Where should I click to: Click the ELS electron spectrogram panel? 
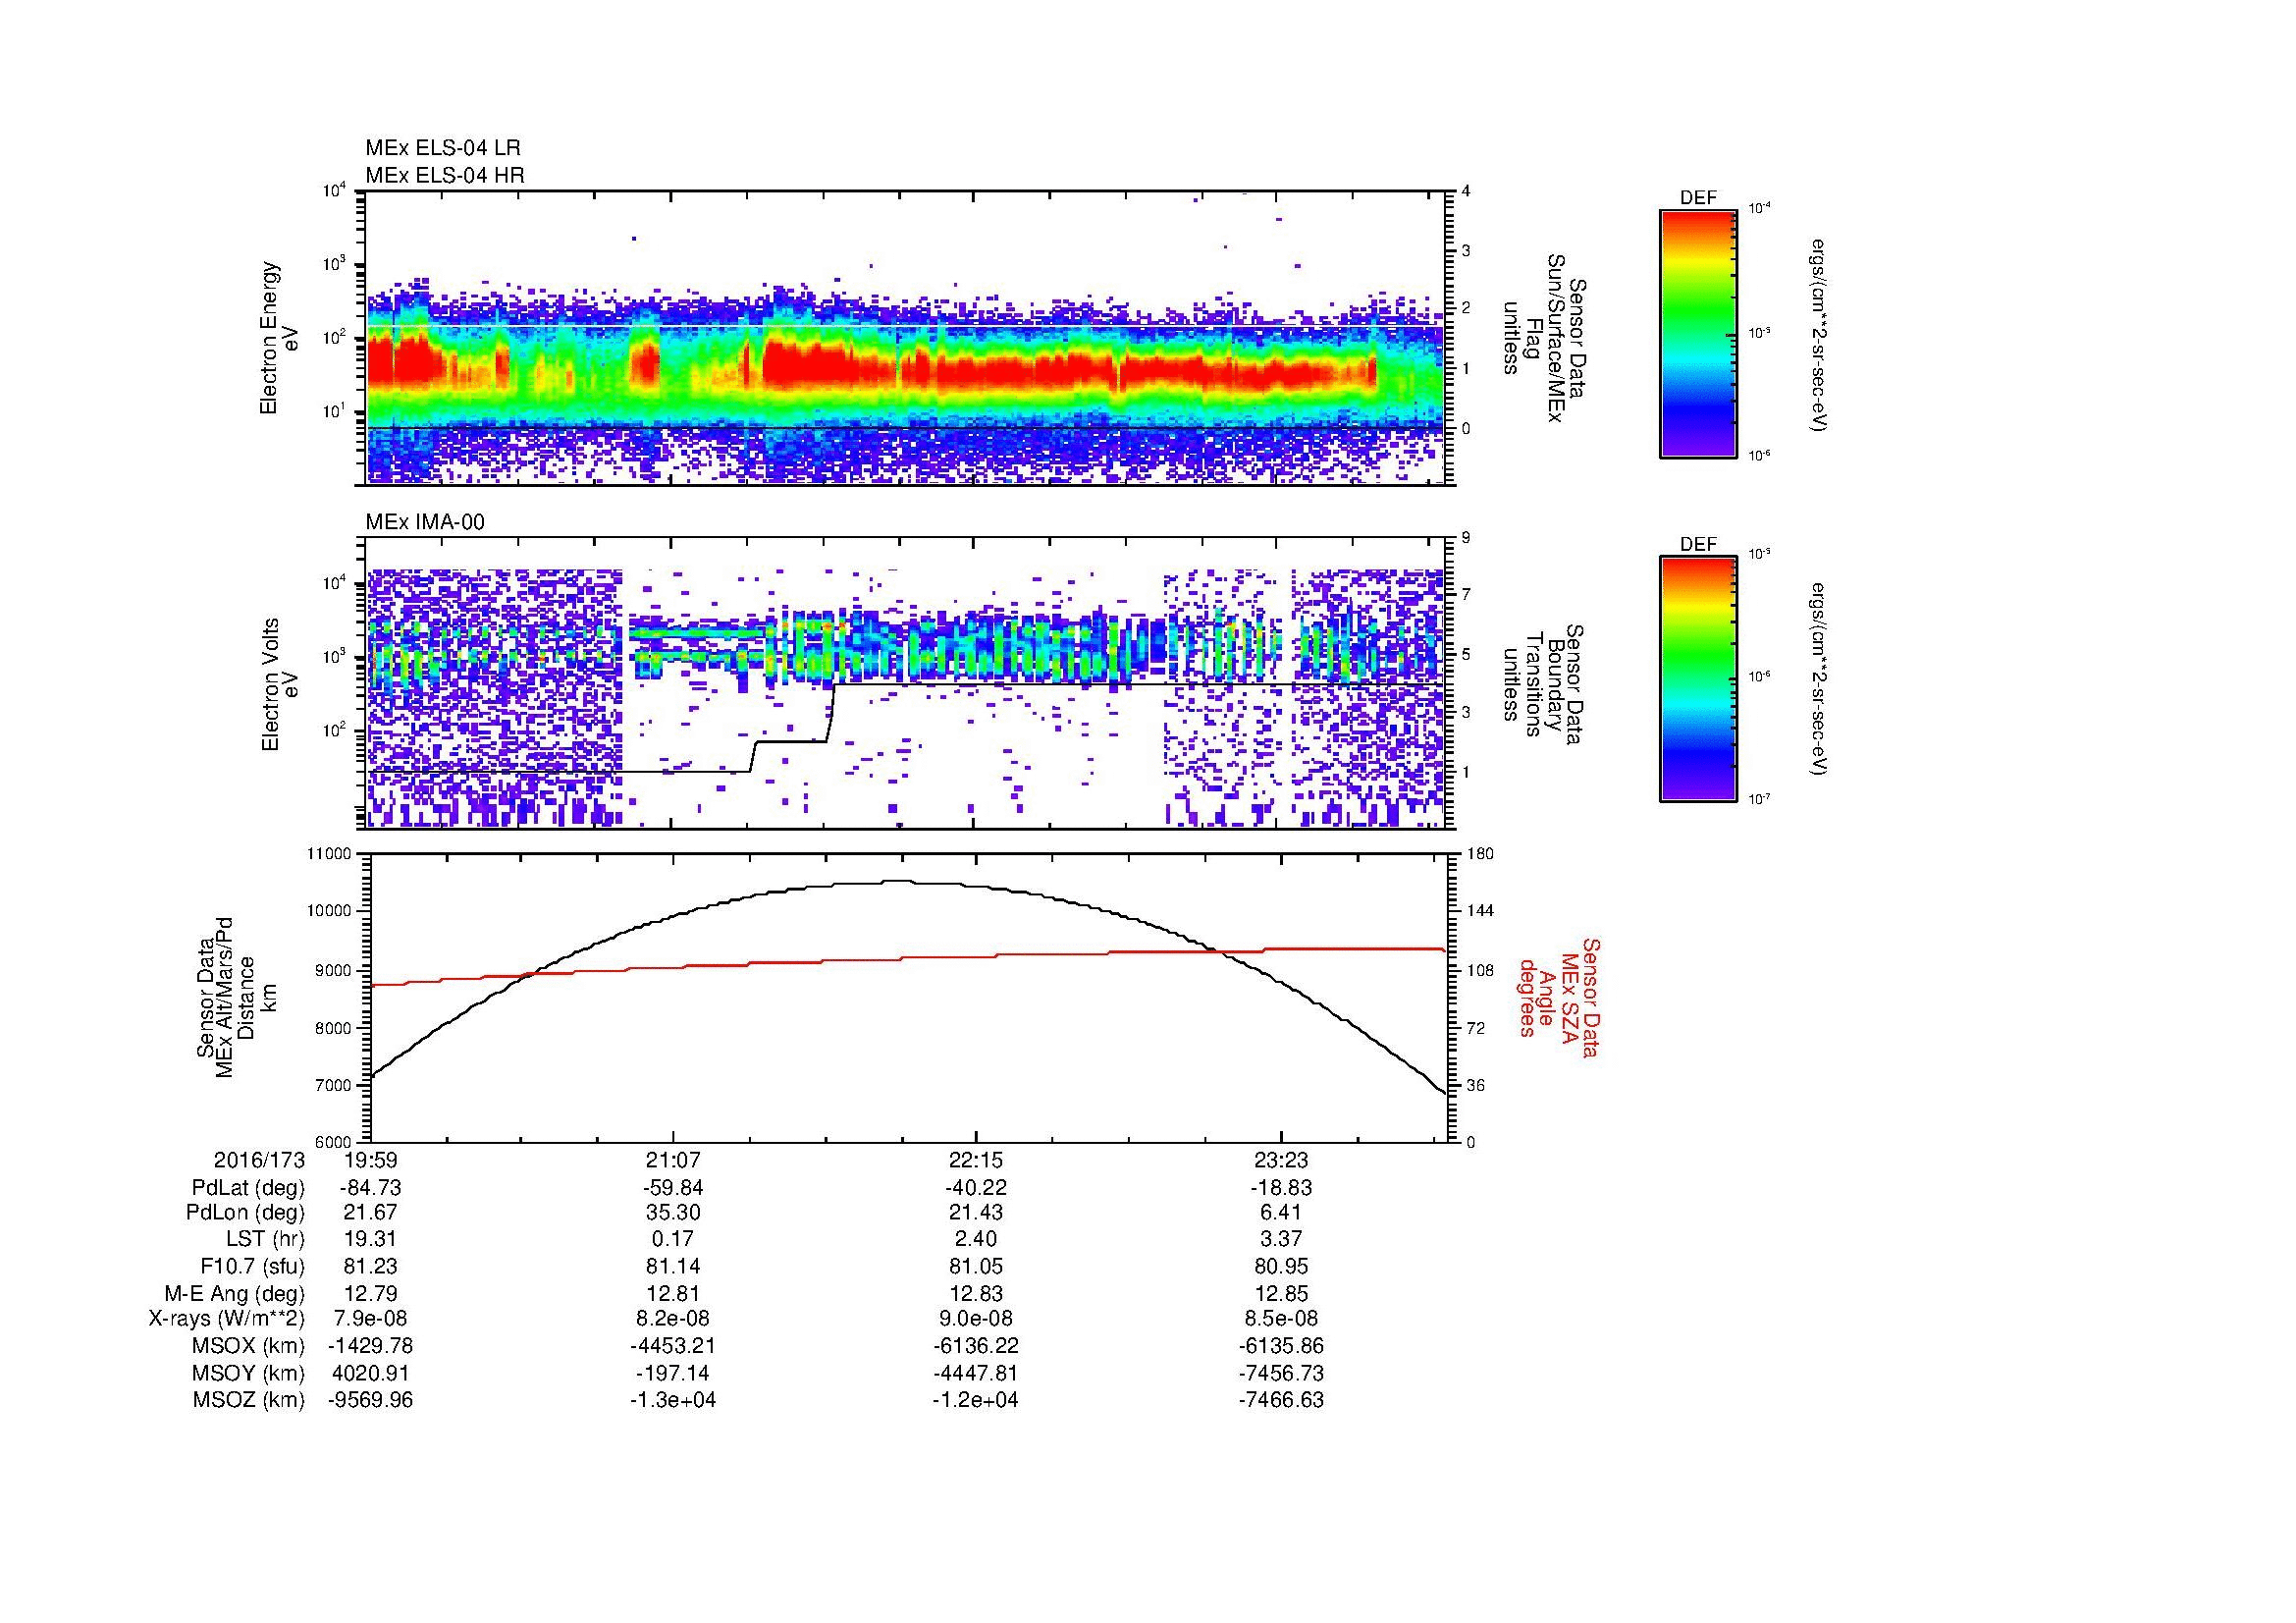[907, 338]
